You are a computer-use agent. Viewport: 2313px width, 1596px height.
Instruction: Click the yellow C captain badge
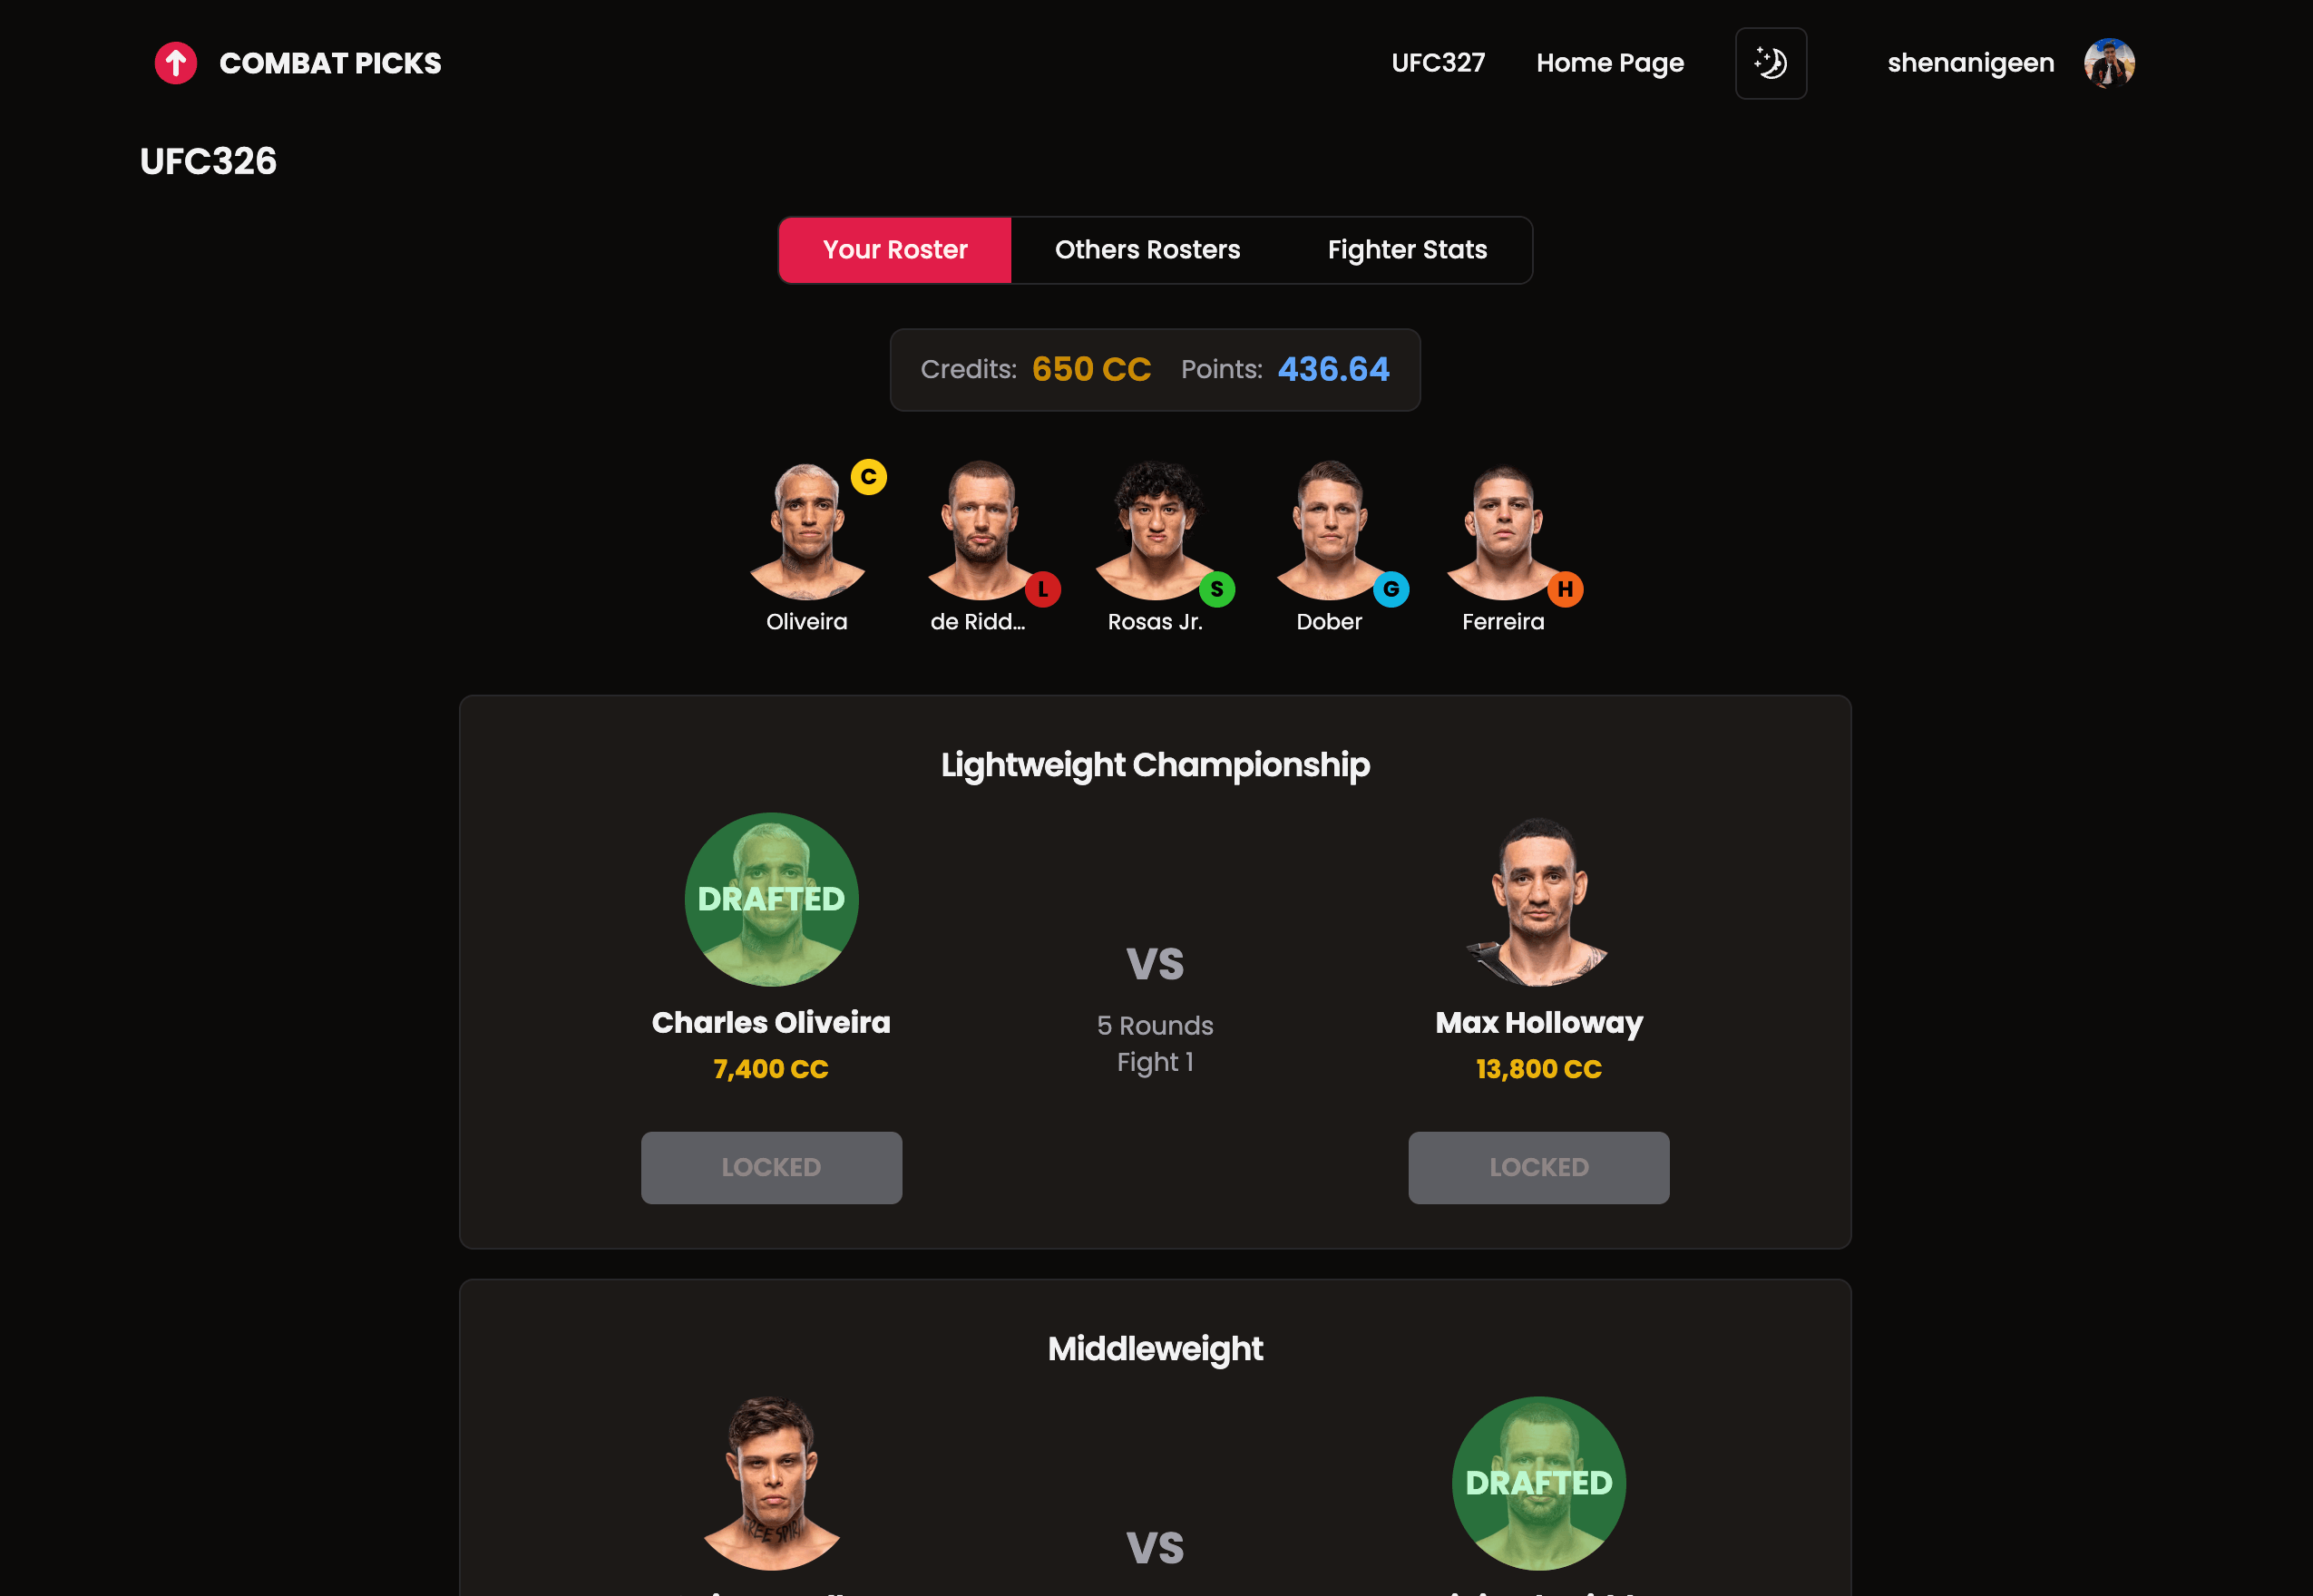click(x=868, y=477)
